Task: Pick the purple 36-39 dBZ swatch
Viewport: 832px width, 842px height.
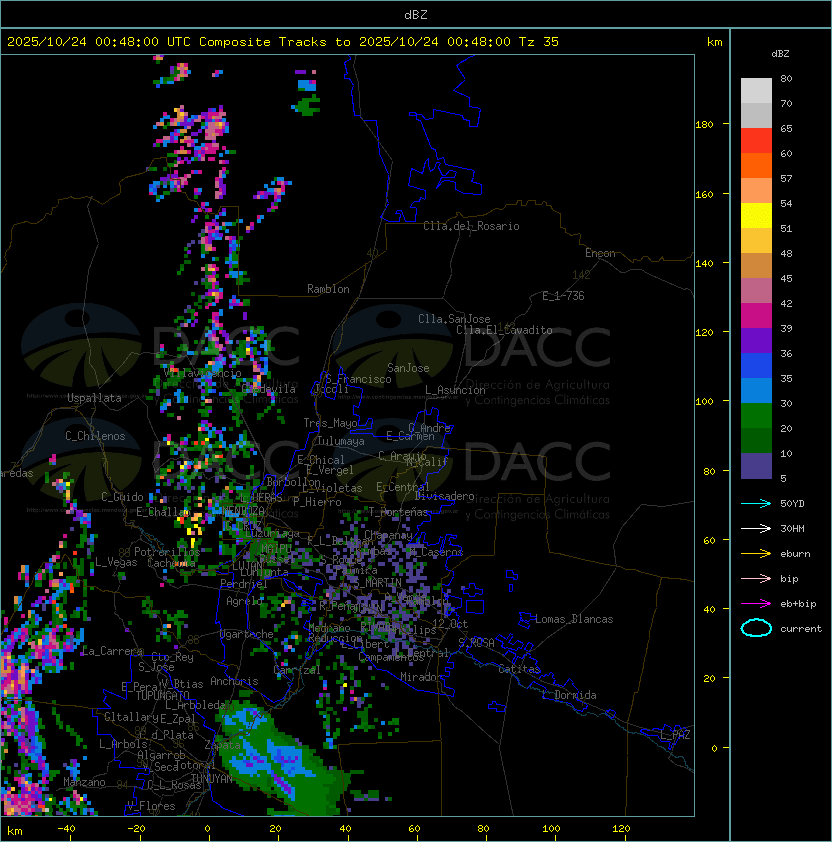Action: coord(756,341)
